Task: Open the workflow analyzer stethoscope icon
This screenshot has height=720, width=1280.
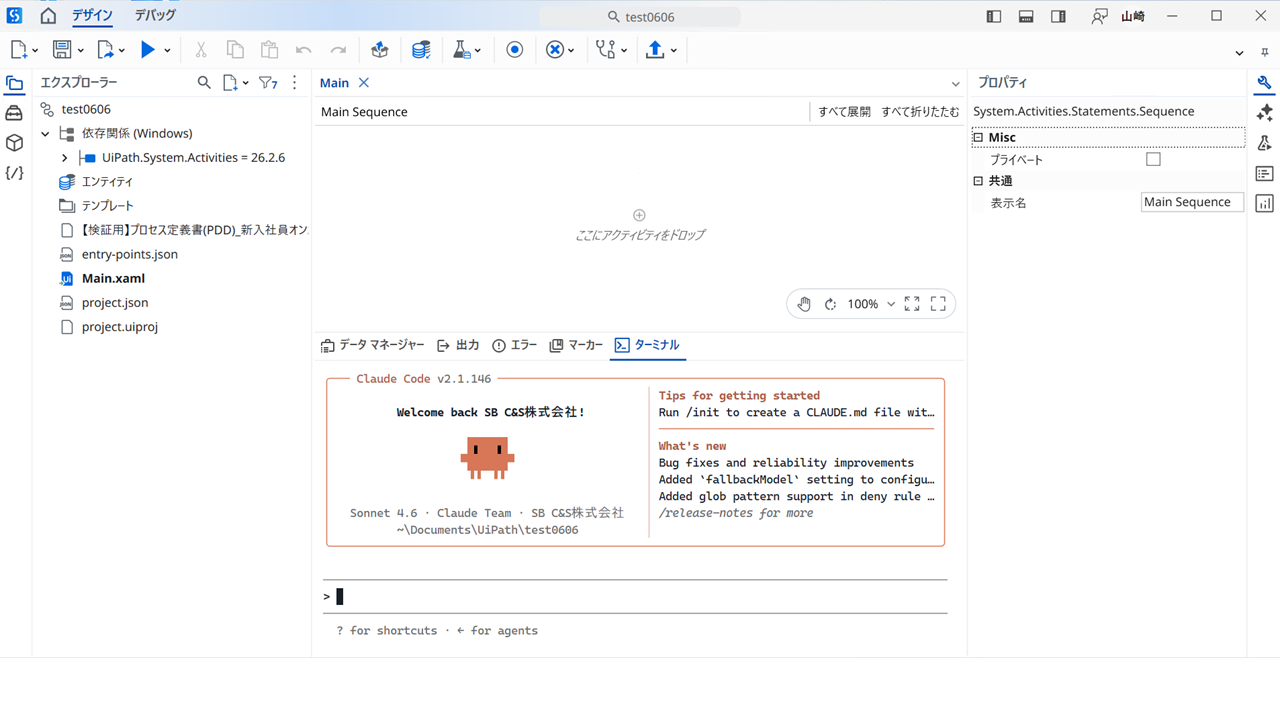Action: [605, 50]
